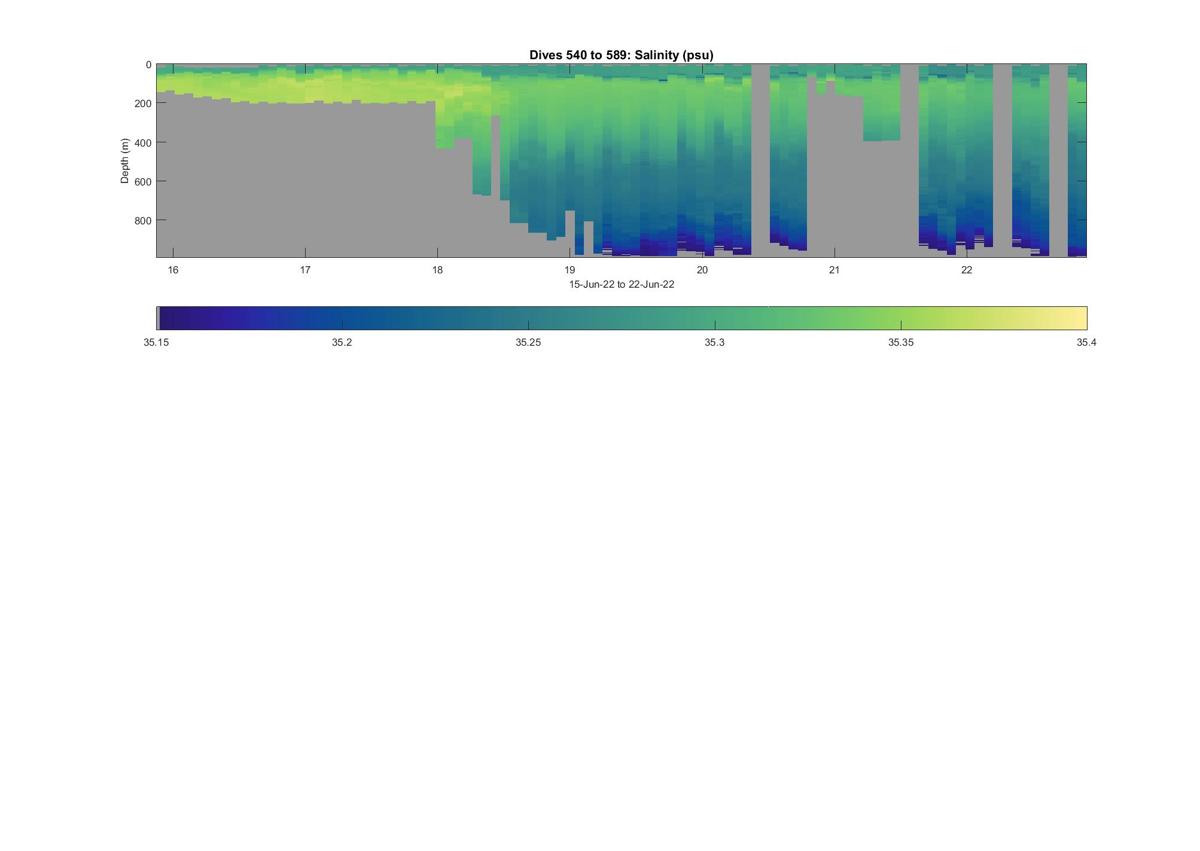Click x-axis tick label 17
1200x851 pixels.
pos(305,270)
